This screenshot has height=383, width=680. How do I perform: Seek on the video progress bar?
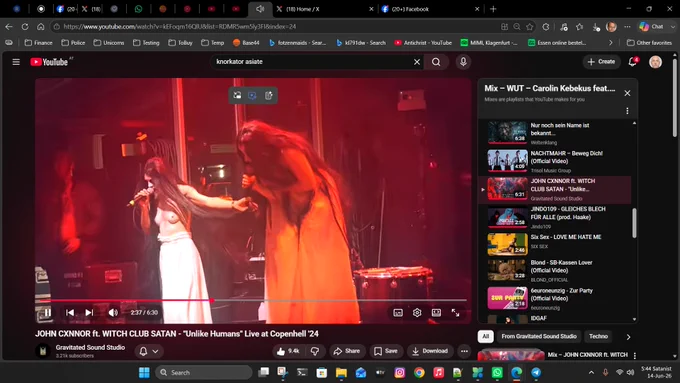[253, 300]
